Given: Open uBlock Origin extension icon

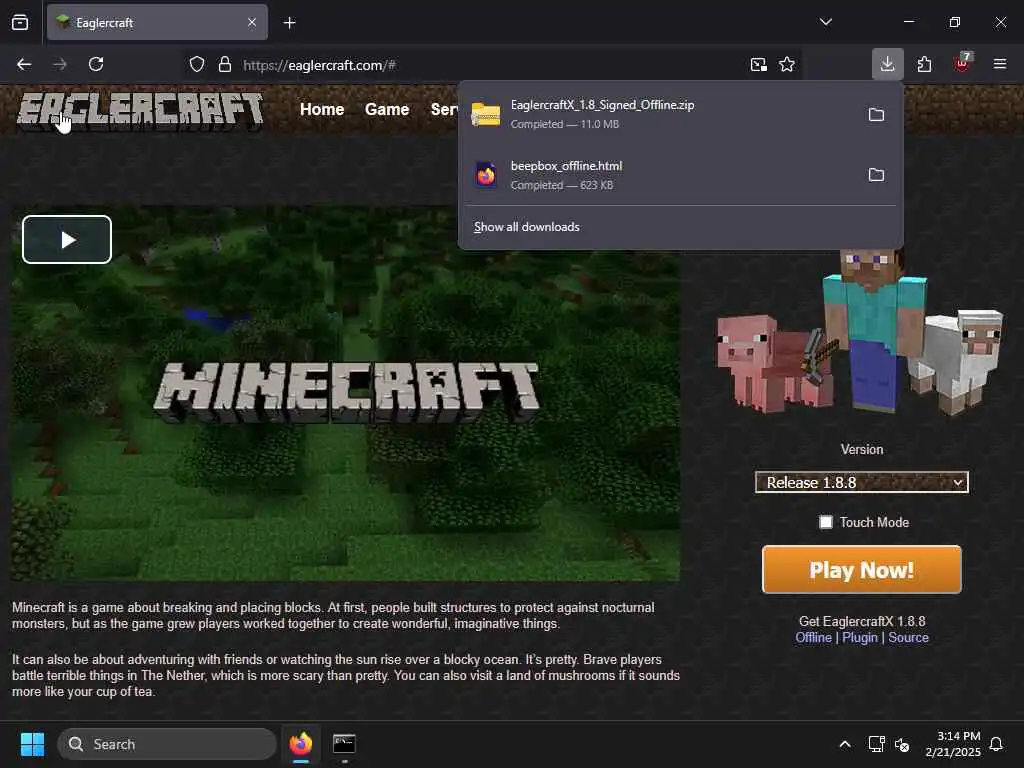Looking at the screenshot, I should coord(962,63).
